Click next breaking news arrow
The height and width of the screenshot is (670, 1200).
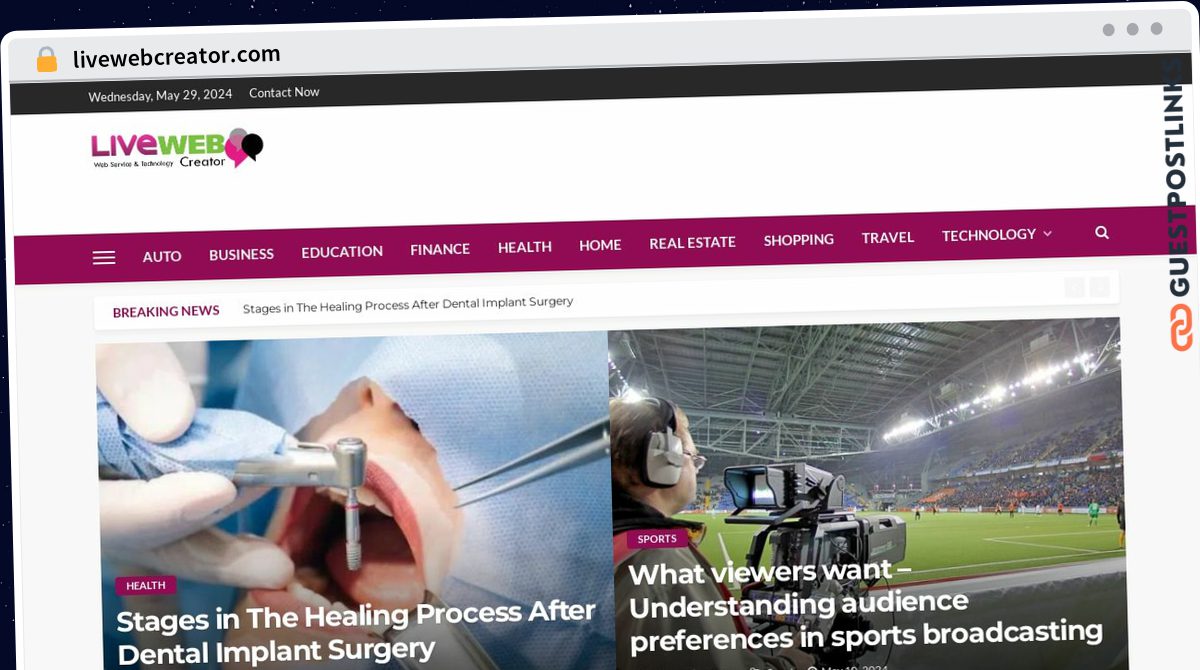point(1099,288)
